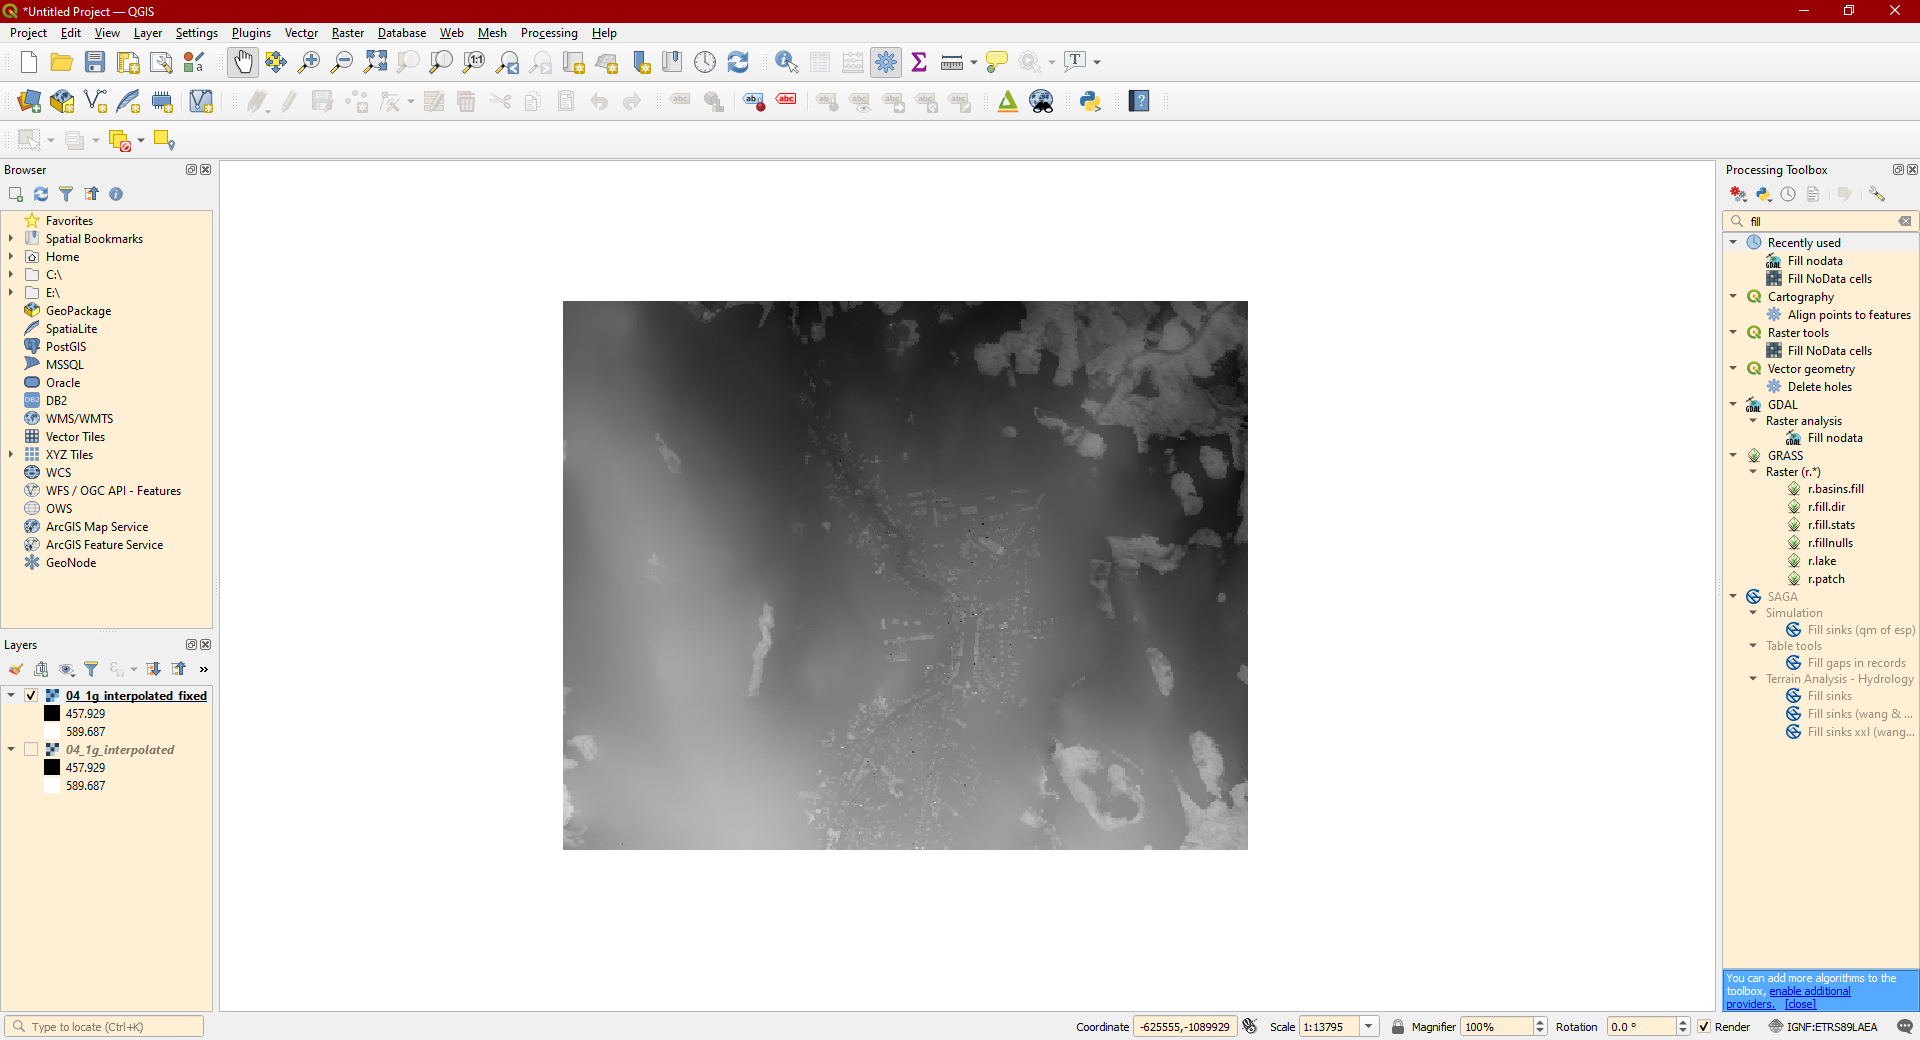Image resolution: width=1920 pixels, height=1040 pixels.
Task: Uncheck the 04_1g_interpolated_fixed layer visibility
Action: point(31,696)
